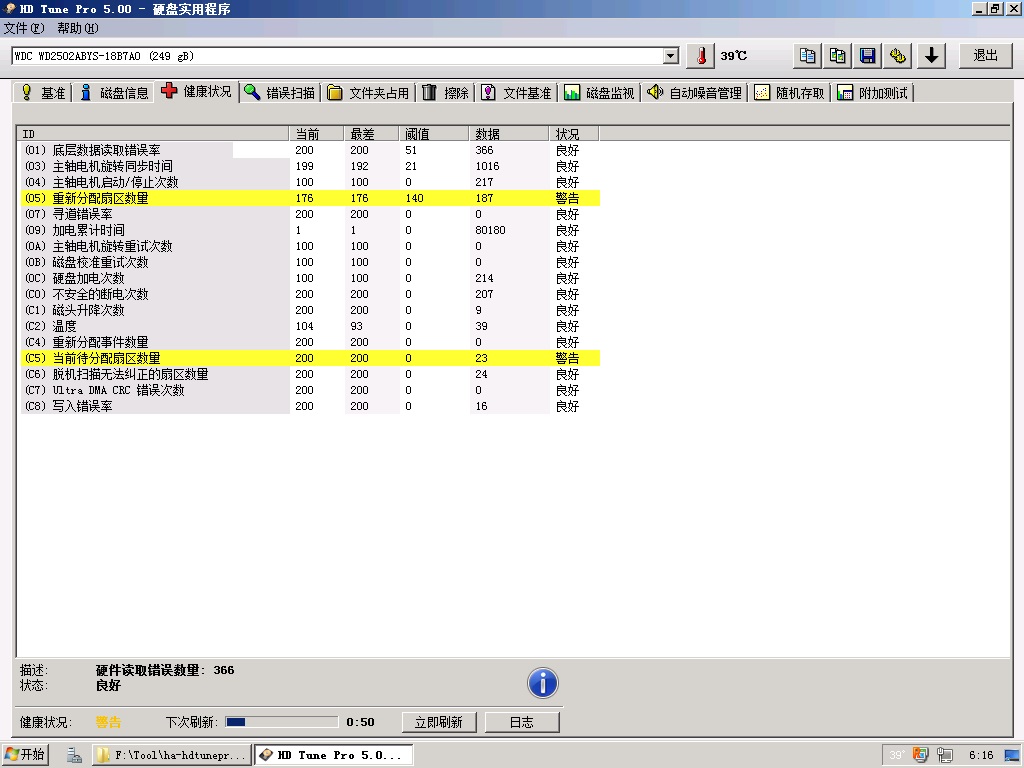Image resolution: width=1024 pixels, height=768 pixels.
Task: Select the (C4) 重新分配事件数量 row
Action: click(x=310, y=342)
